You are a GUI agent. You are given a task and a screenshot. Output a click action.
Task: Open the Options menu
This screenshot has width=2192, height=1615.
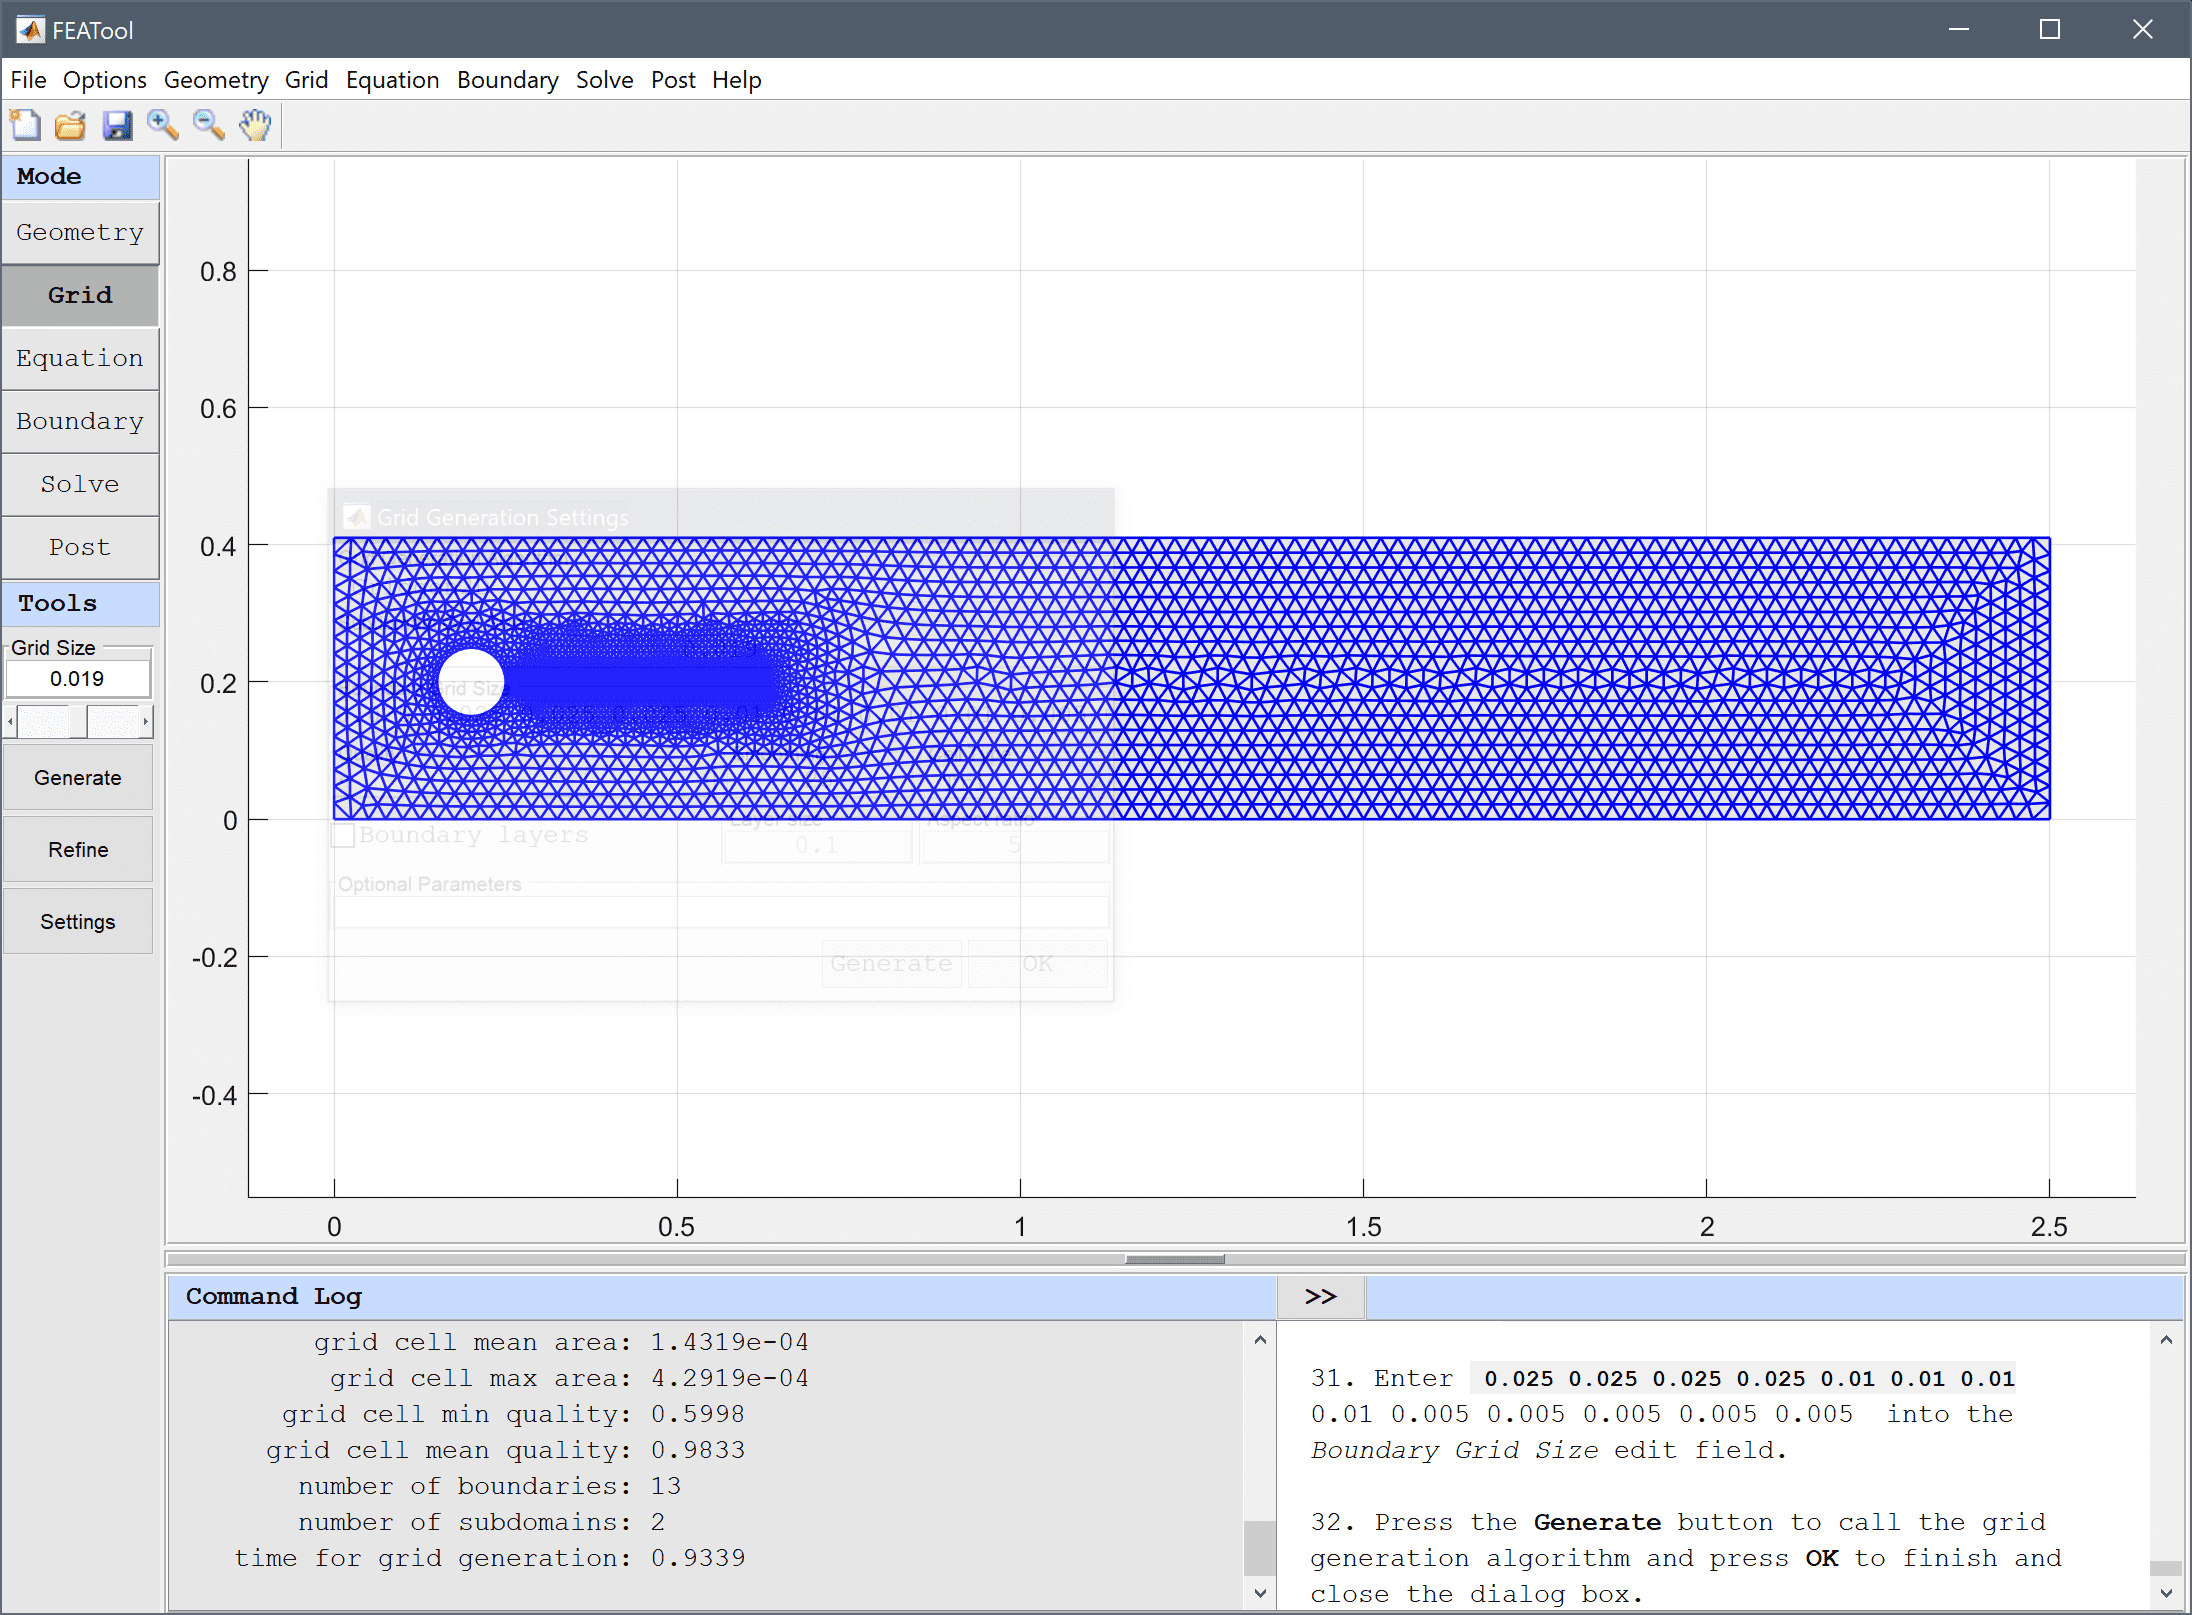pos(104,80)
